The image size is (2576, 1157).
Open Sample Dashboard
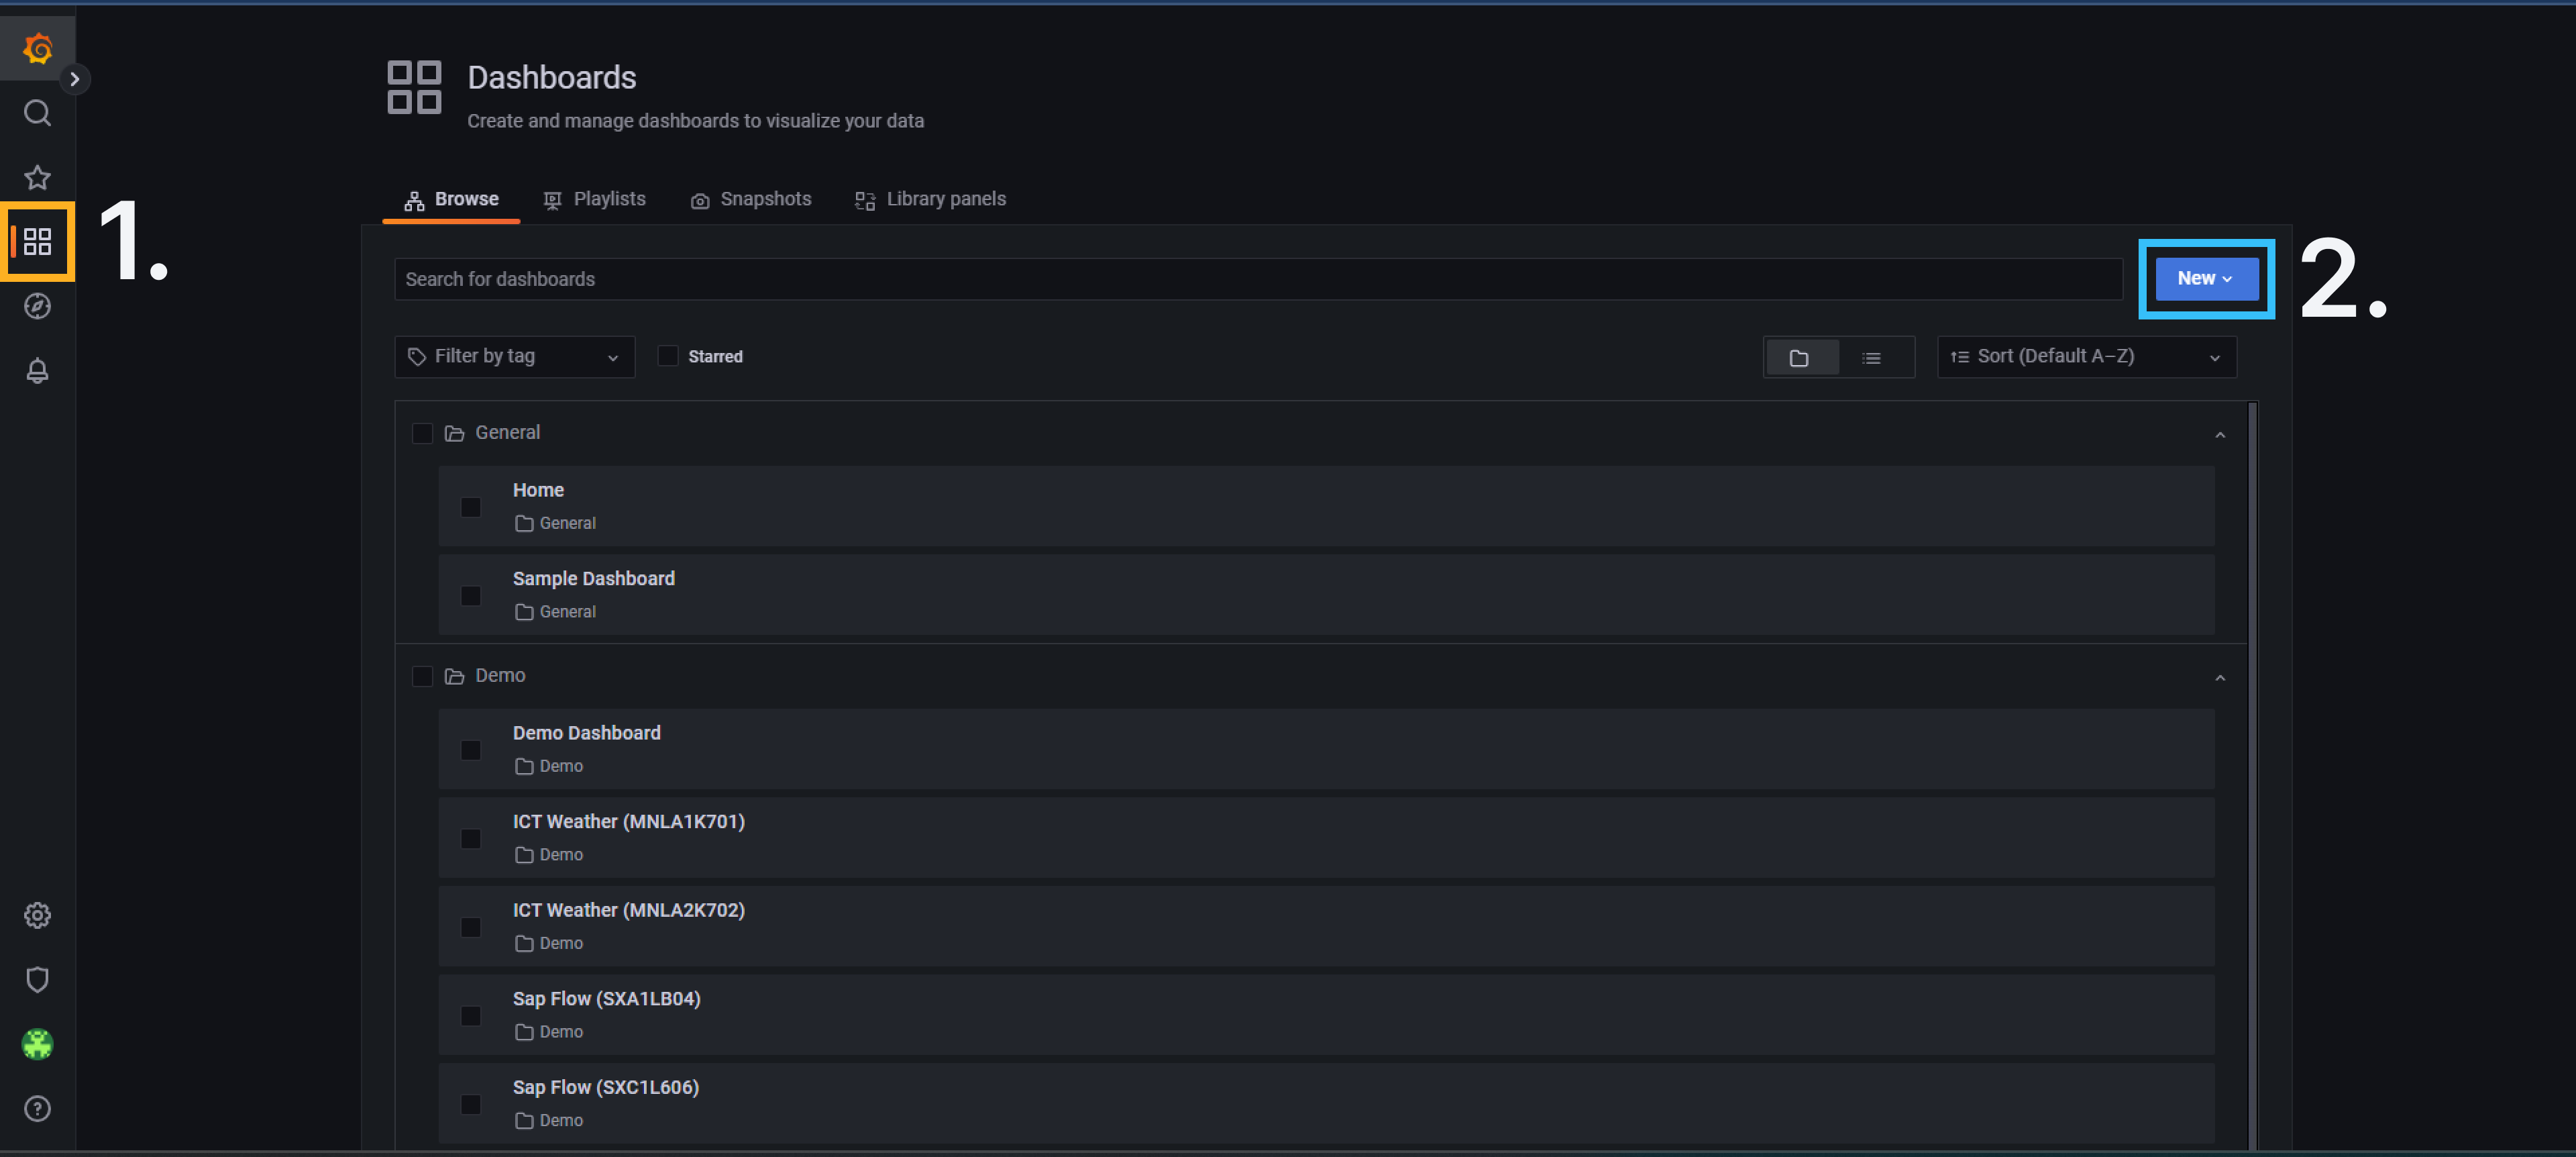pos(594,579)
